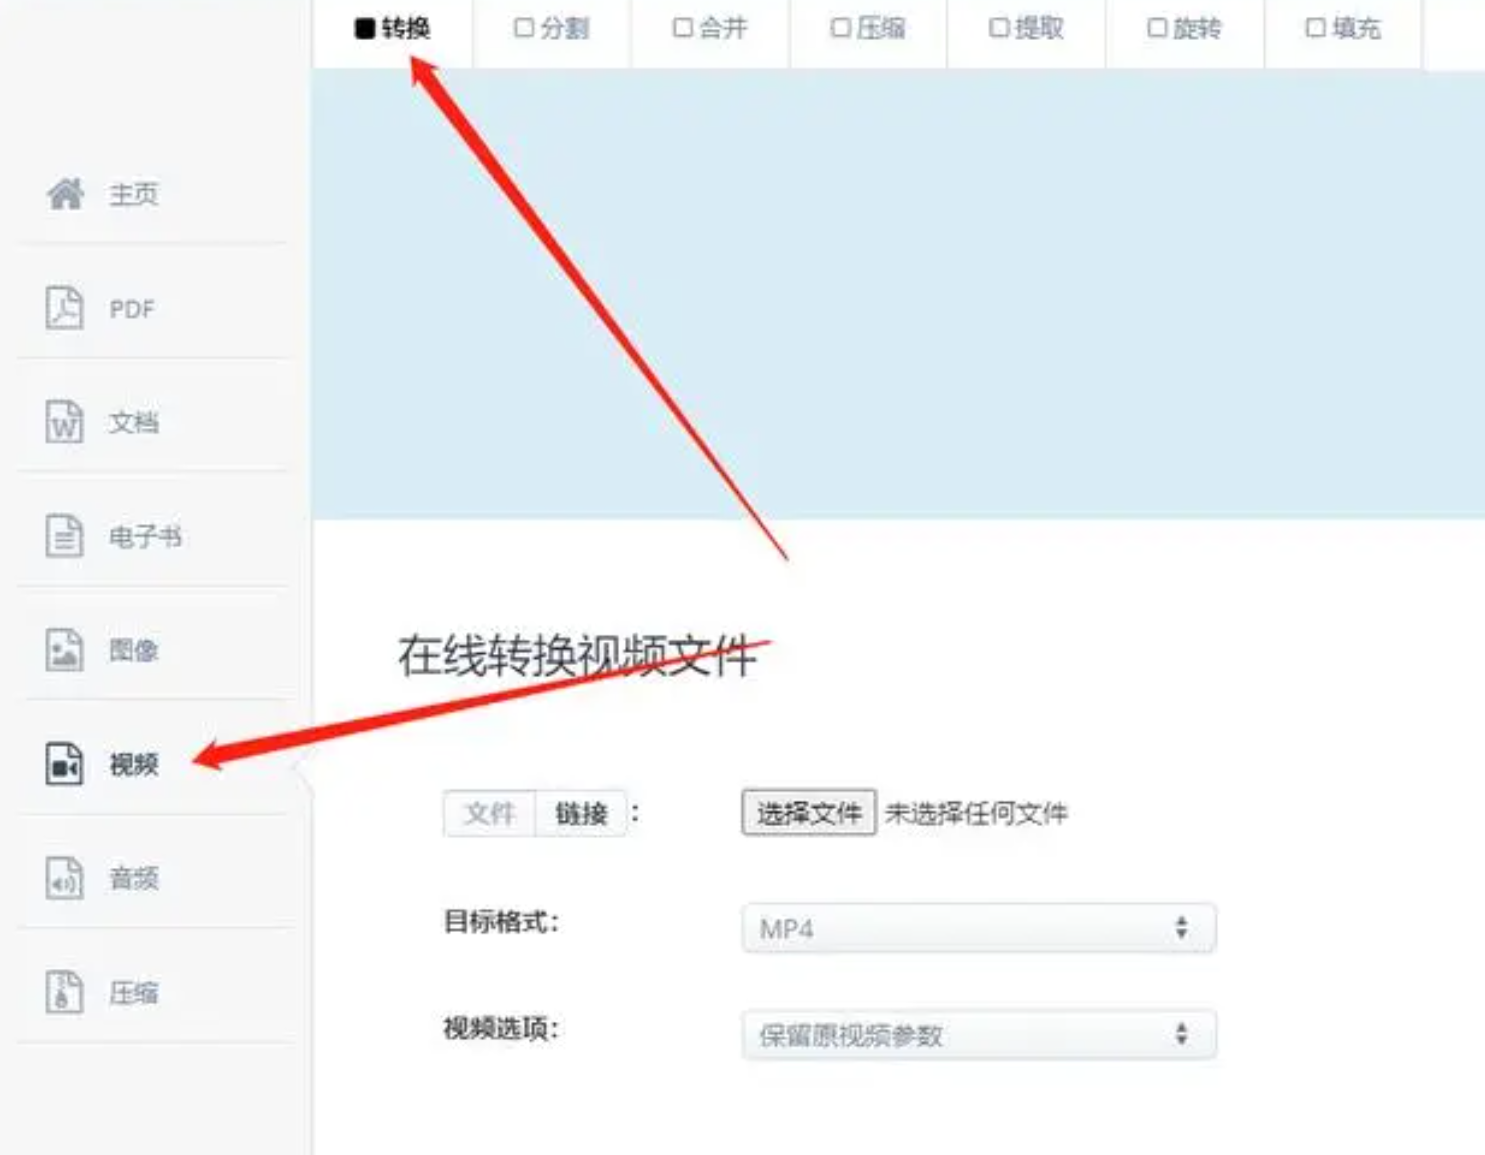Image resolution: width=1485 pixels, height=1155 pixels.
Task: Select the 压缩 archive icon in sidebar
Action: [64, 992]
